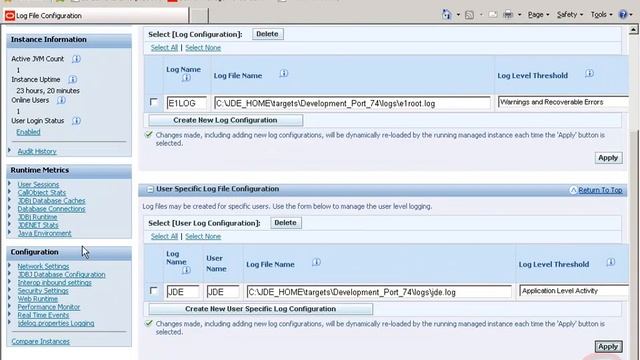Click Delete for User Log Configuration
The width and height of the screenshot is (640, 360).
pyautogui.click(x=285, y=222)
